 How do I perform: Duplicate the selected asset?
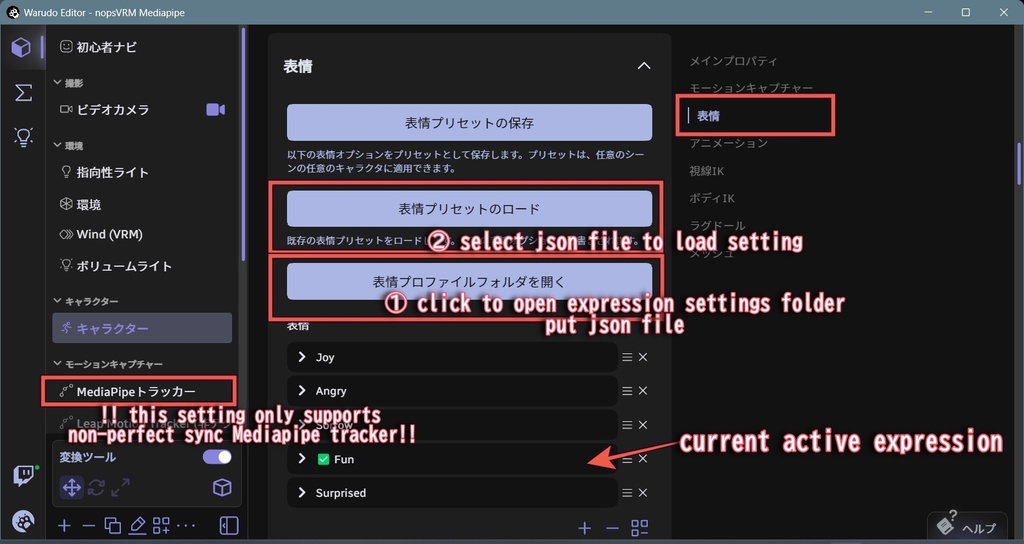[112, 526]
